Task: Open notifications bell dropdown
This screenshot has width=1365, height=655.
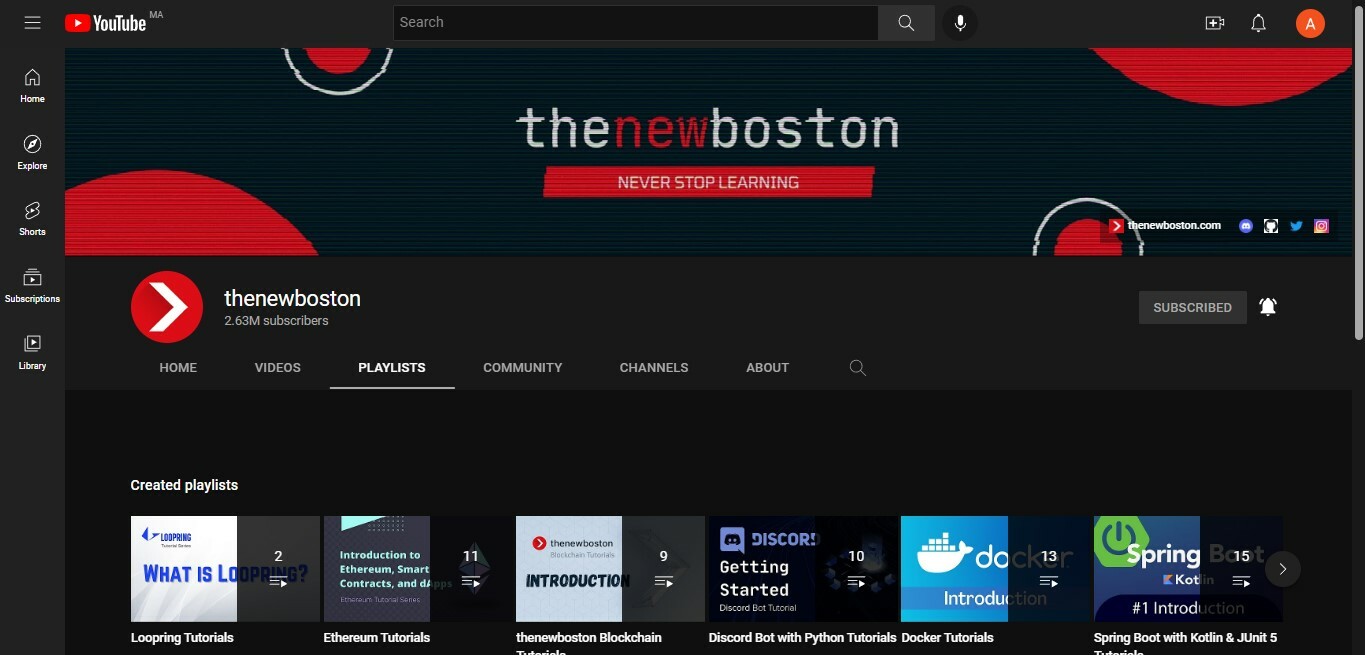Action: click(1258, 22)
